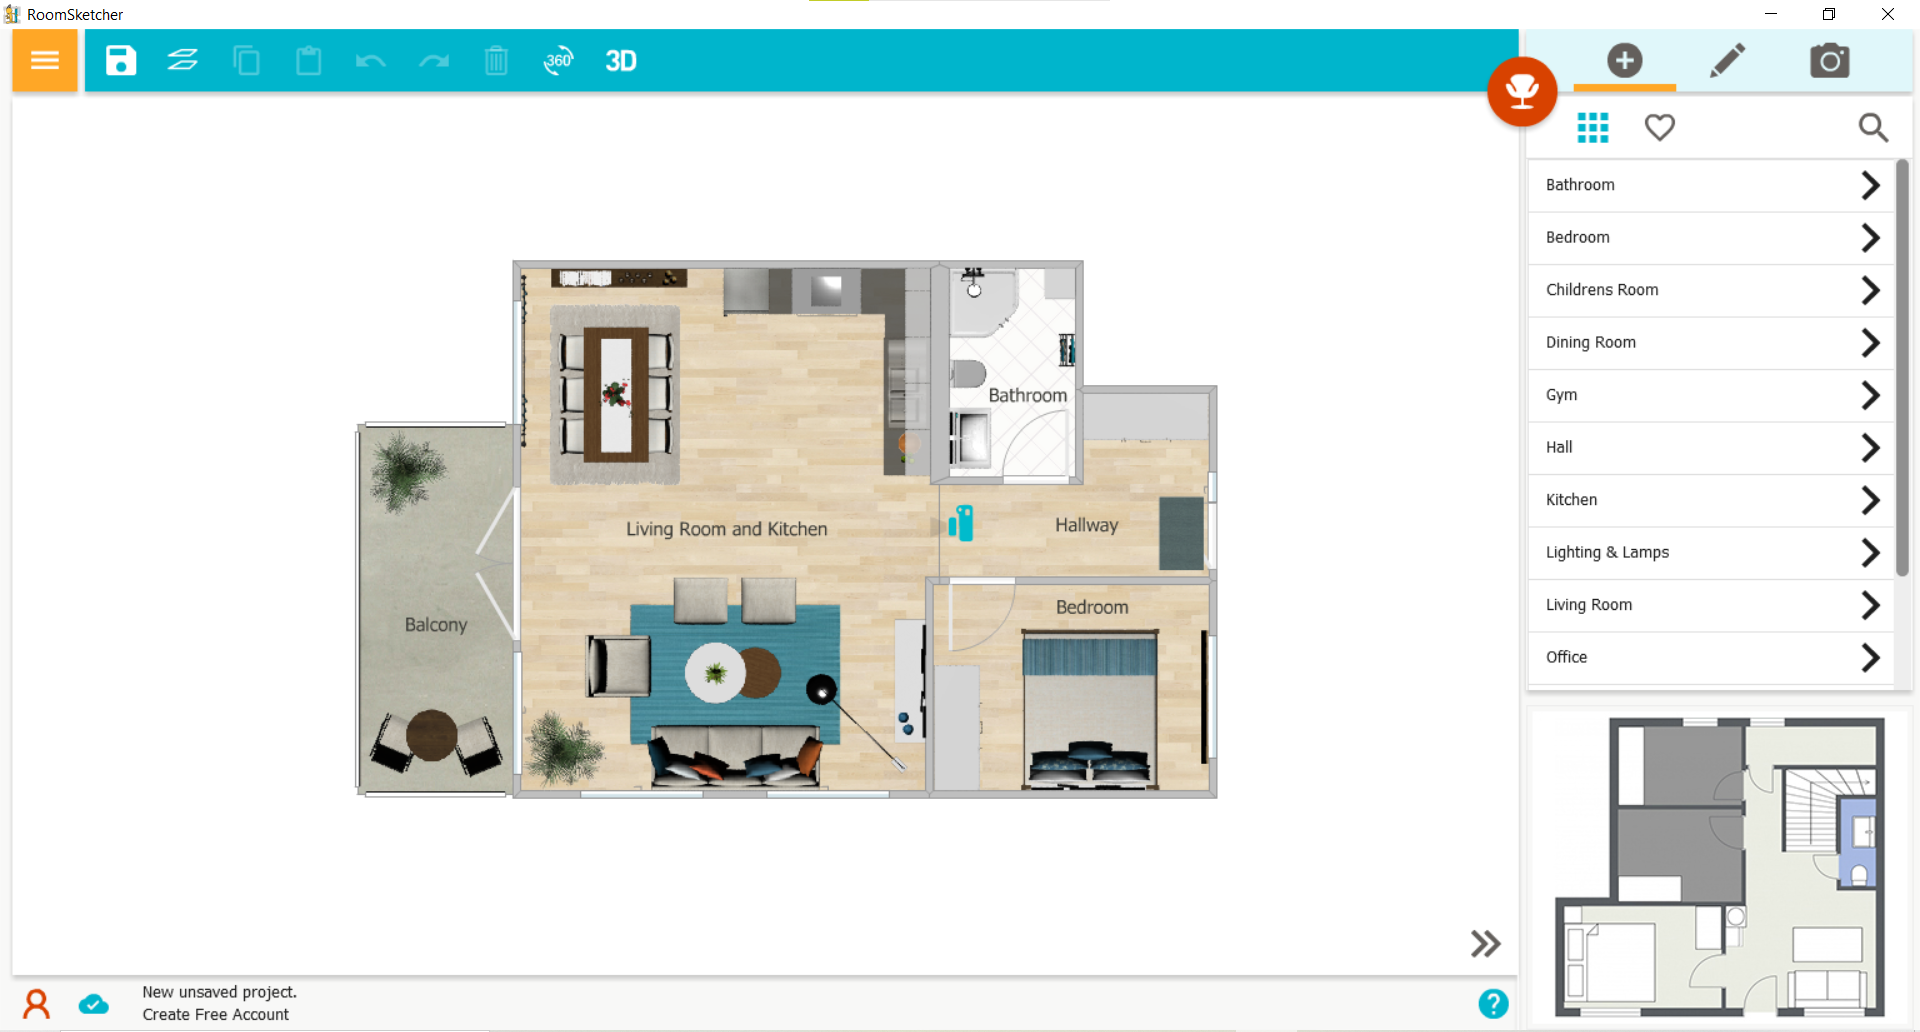The height and width of the screenshot is (1032, 1920).
Task: Switch to the 3D view
Action: click(621, 61)
